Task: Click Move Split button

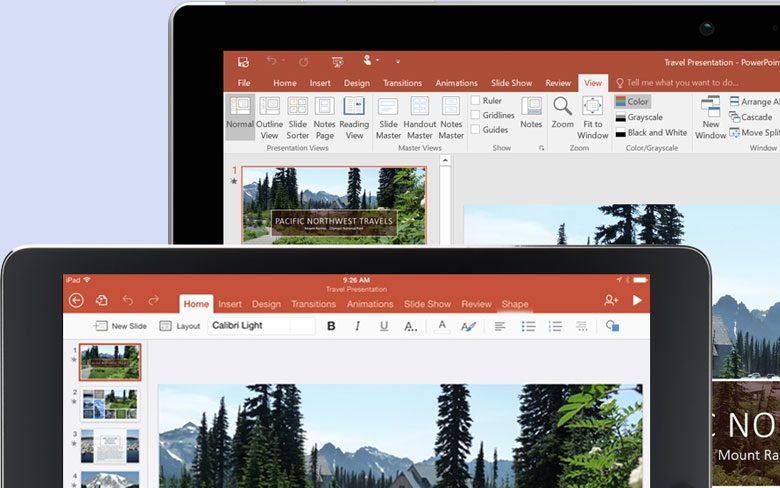Action: point(754,133)
